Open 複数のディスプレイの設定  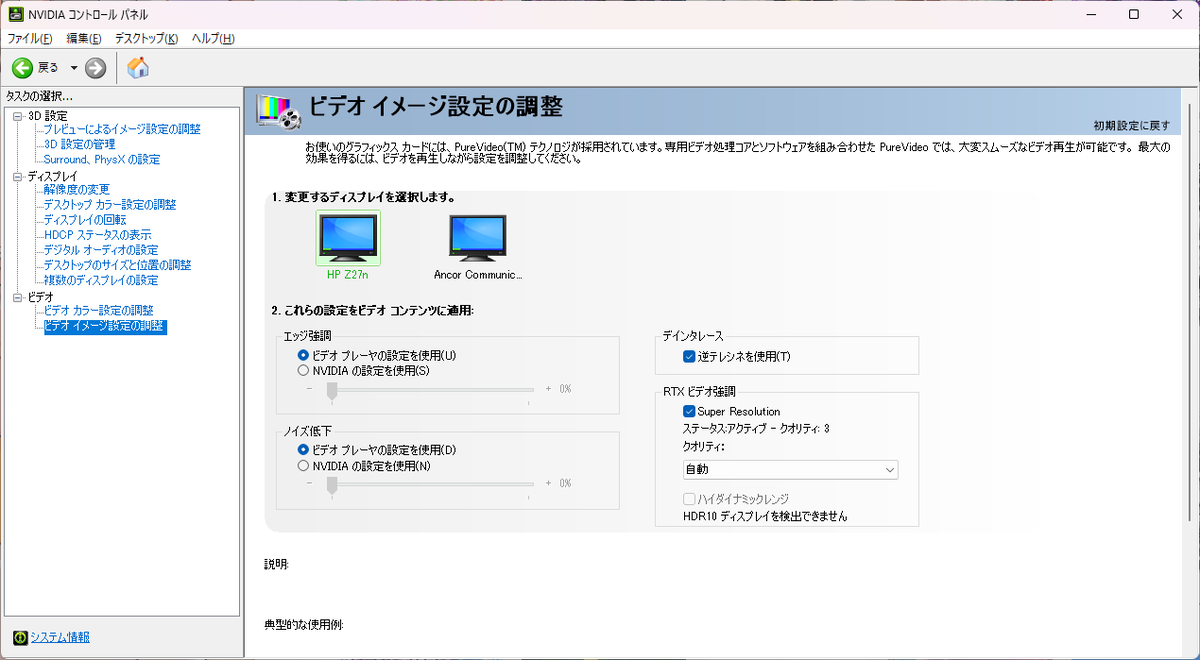(101, 280)
